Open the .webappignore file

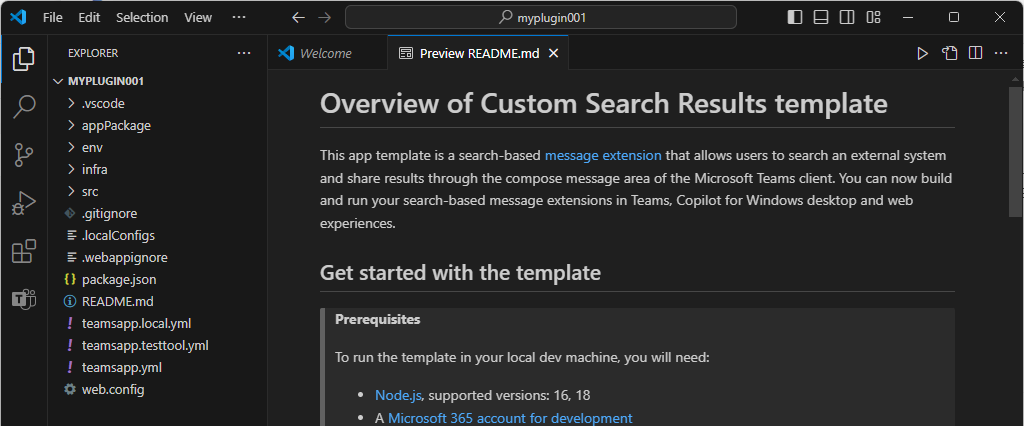157,258
